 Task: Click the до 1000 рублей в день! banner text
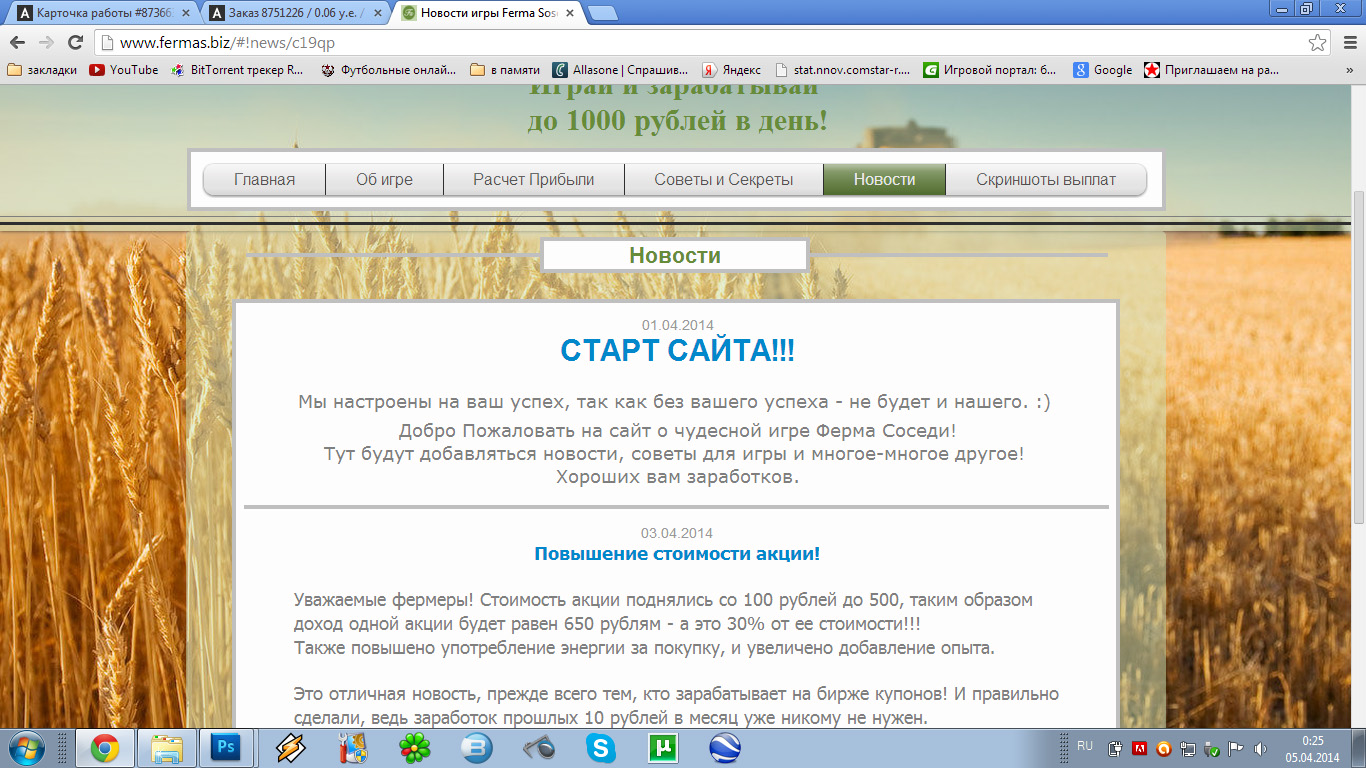[x=678, y=122]
